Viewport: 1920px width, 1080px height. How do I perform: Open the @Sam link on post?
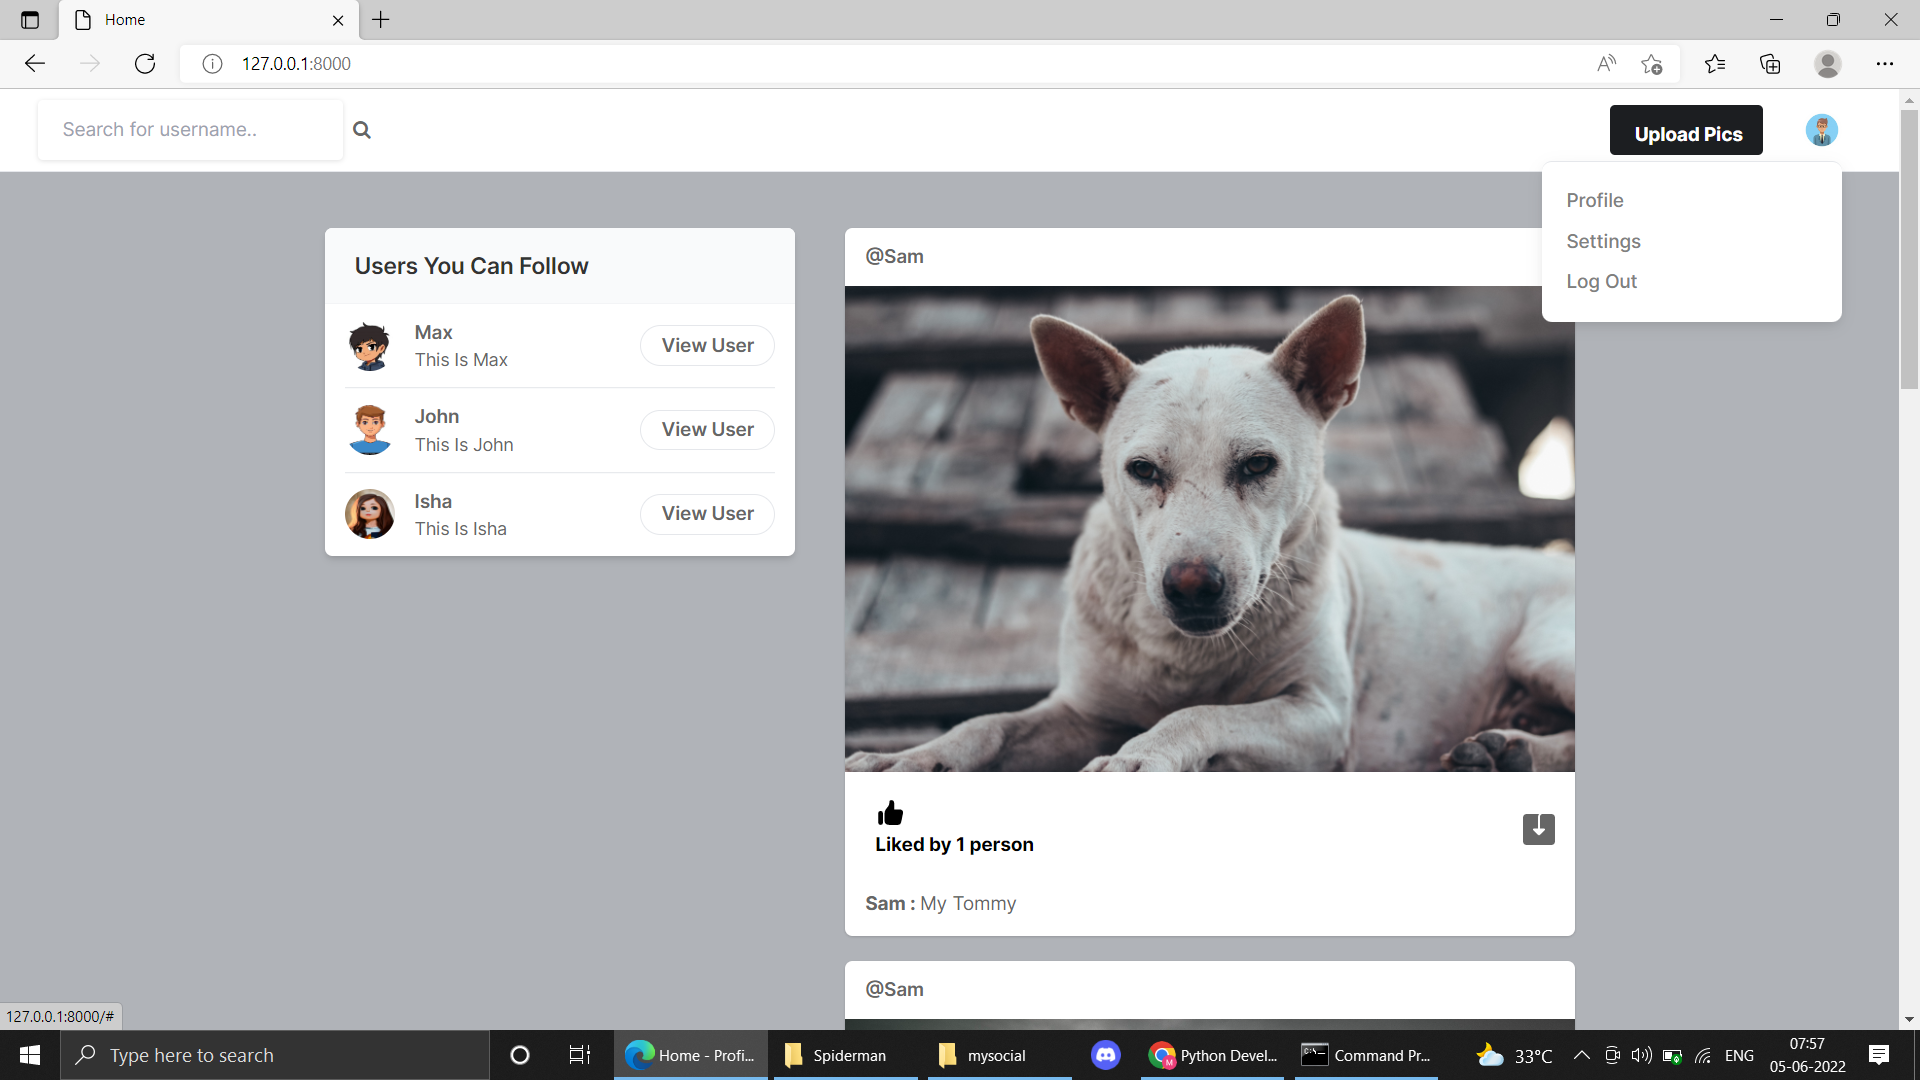point(894,256)
